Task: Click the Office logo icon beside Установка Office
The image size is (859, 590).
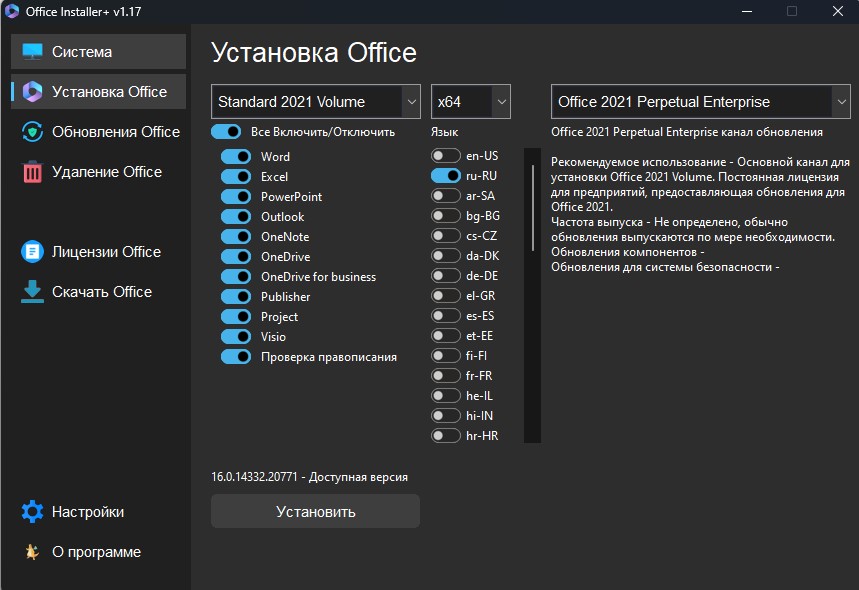Action: pos(32,91)
